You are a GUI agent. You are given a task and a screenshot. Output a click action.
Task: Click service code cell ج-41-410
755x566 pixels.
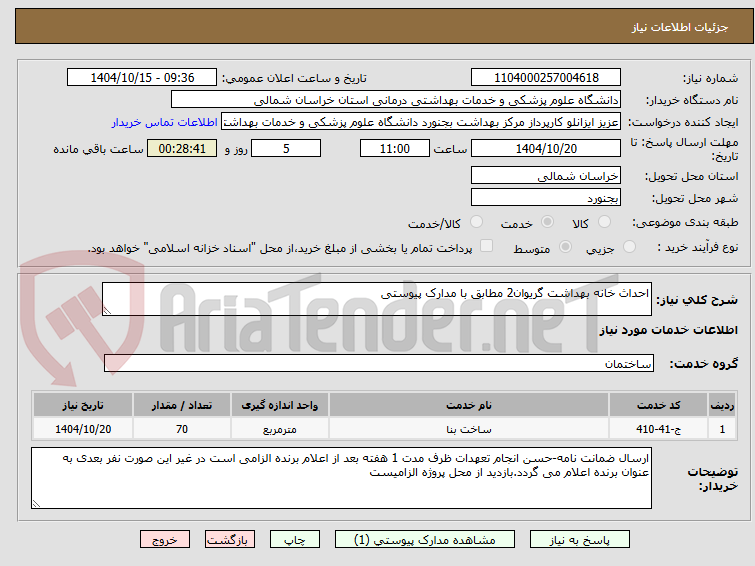point(658,429)
